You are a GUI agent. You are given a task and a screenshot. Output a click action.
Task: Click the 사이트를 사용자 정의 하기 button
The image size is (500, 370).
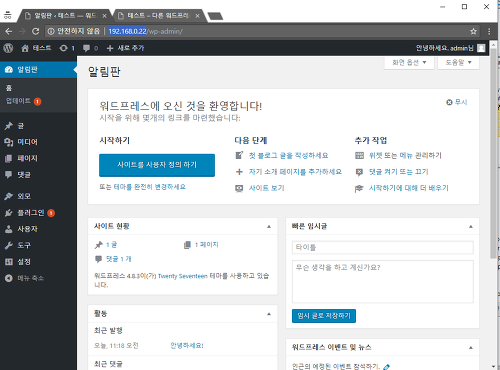(x=157, y=165)
